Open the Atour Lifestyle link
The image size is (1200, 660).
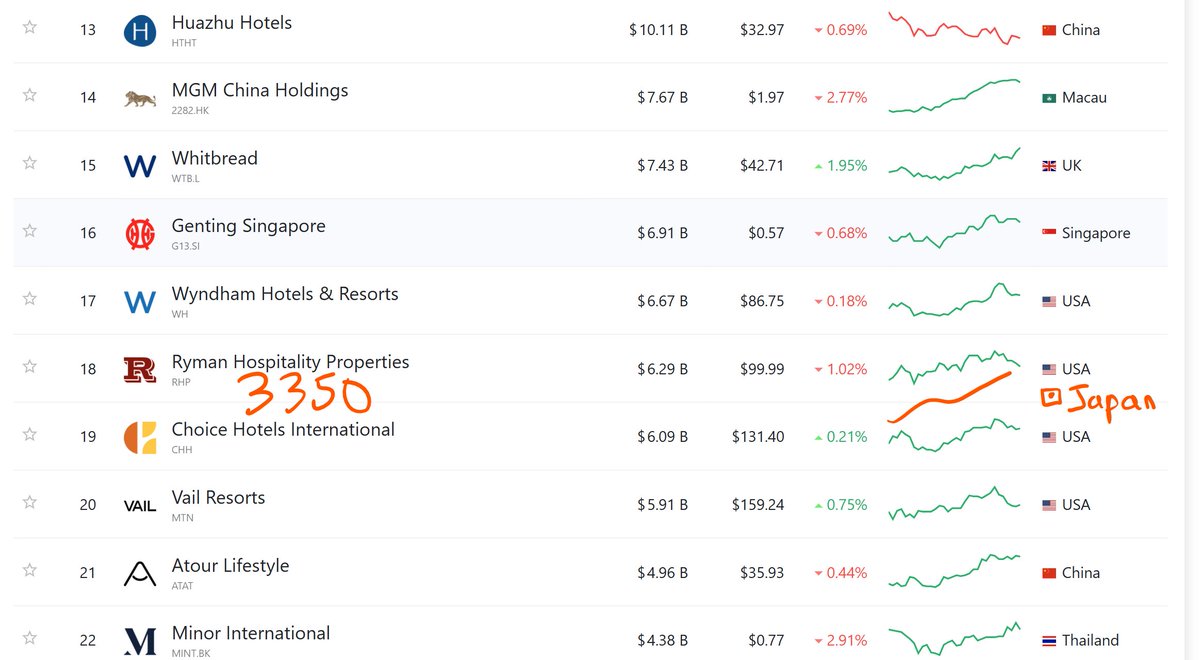click(x=230, y=565)
